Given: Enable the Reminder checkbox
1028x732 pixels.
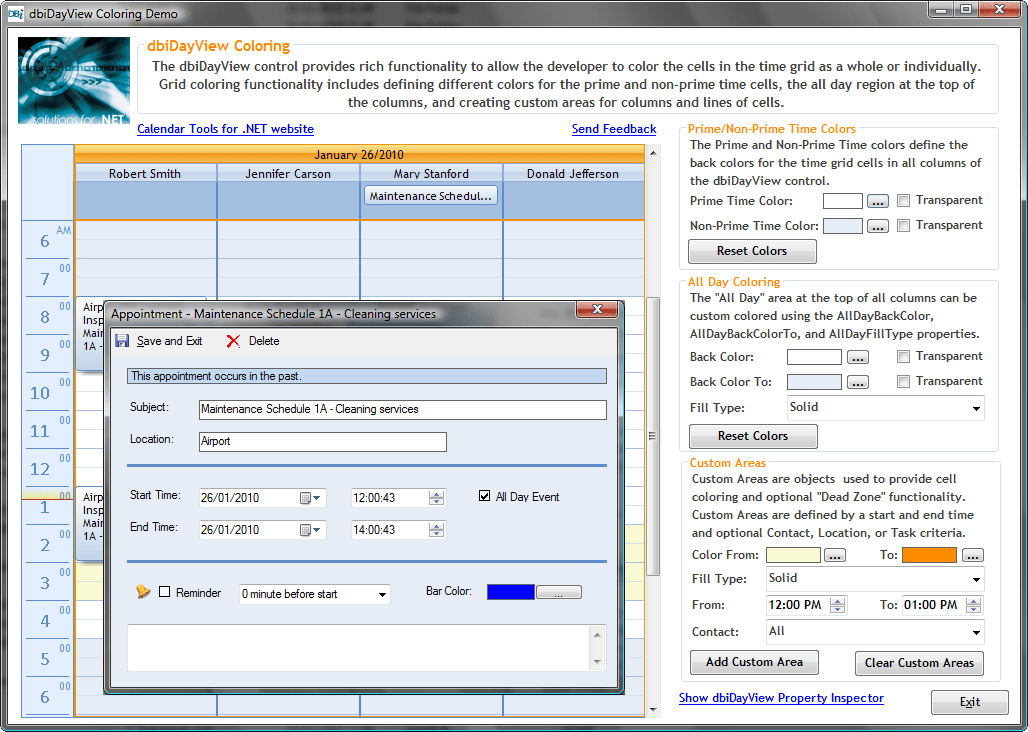Looking at the screenshot, I should coord(166,592).
